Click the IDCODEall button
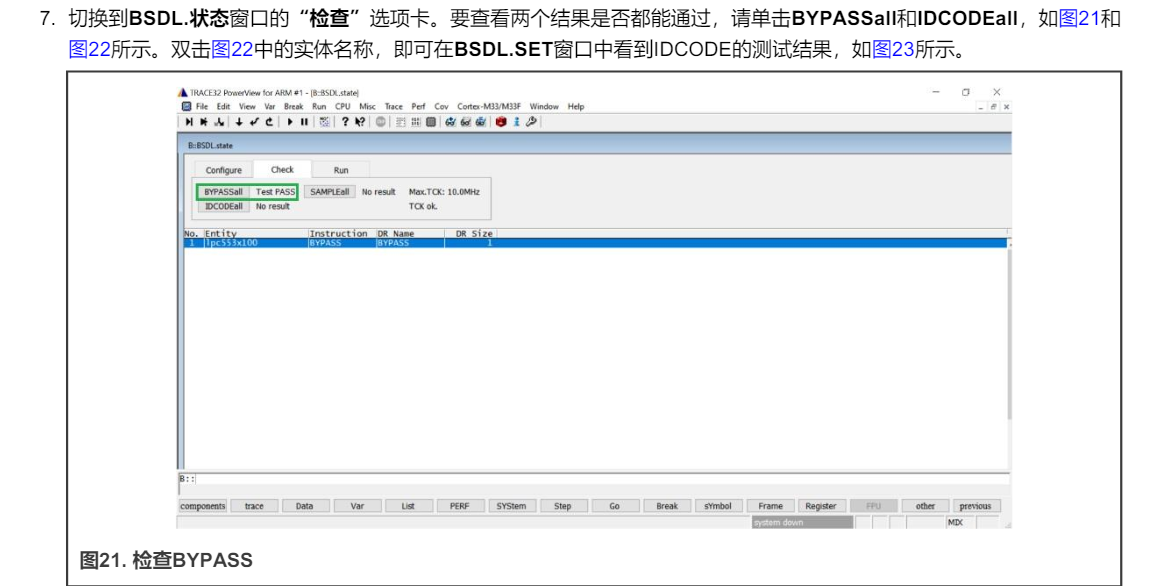The width and height of the screenshot is (1158, 586). click(x=224, y=206)
